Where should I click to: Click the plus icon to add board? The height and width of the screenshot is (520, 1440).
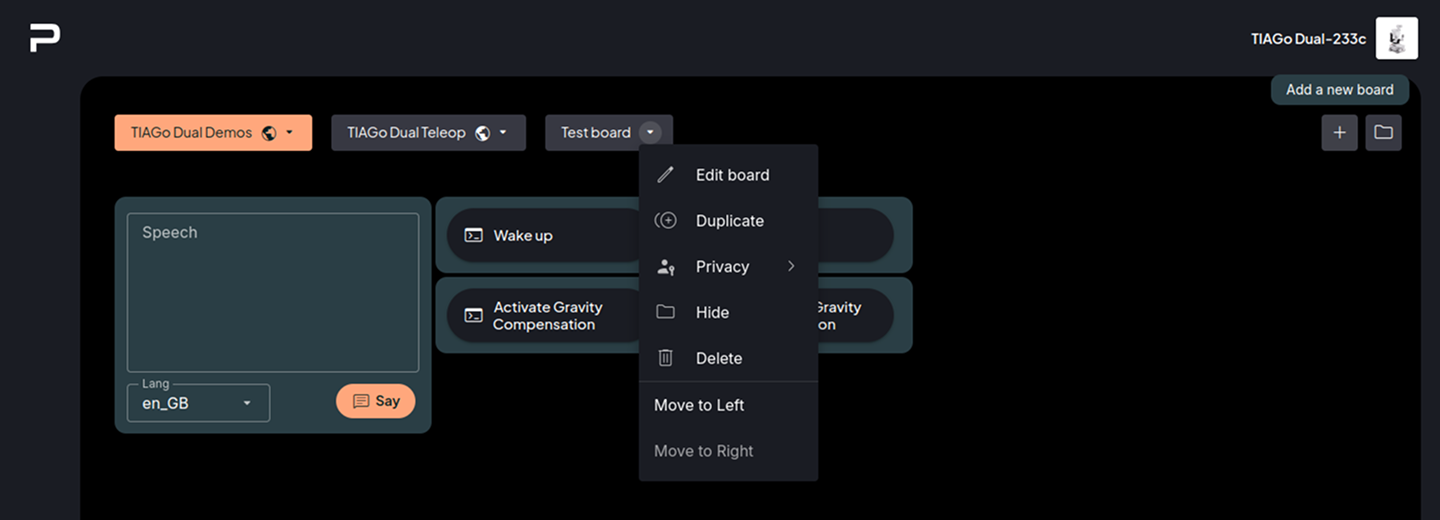1339,132
